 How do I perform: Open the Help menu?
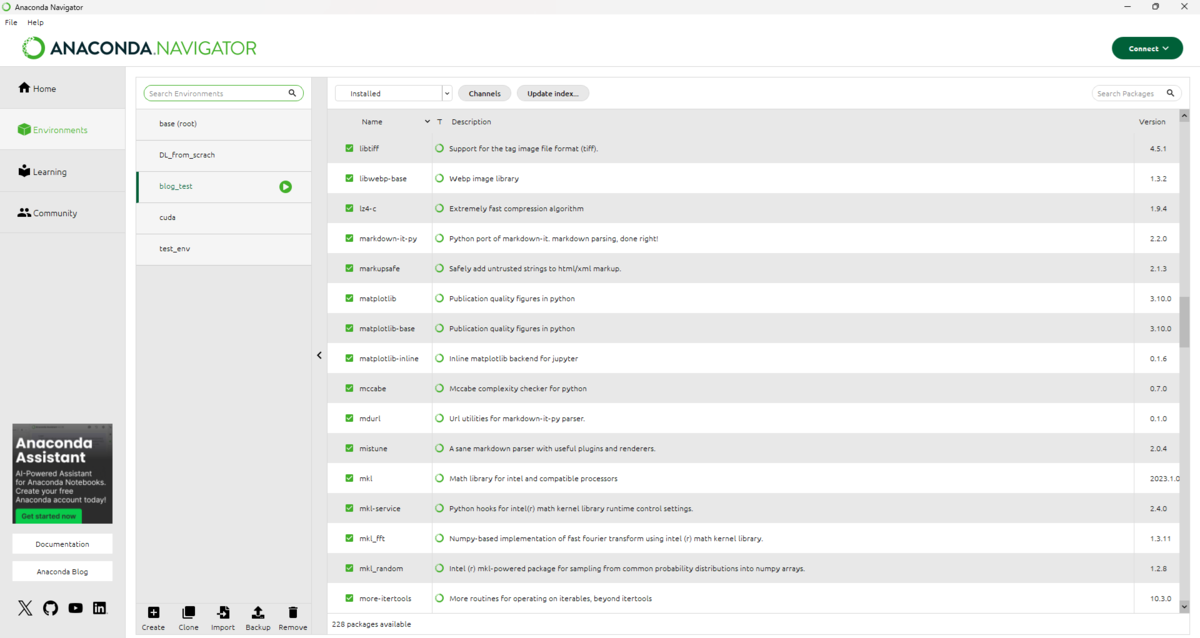[36, 22]
